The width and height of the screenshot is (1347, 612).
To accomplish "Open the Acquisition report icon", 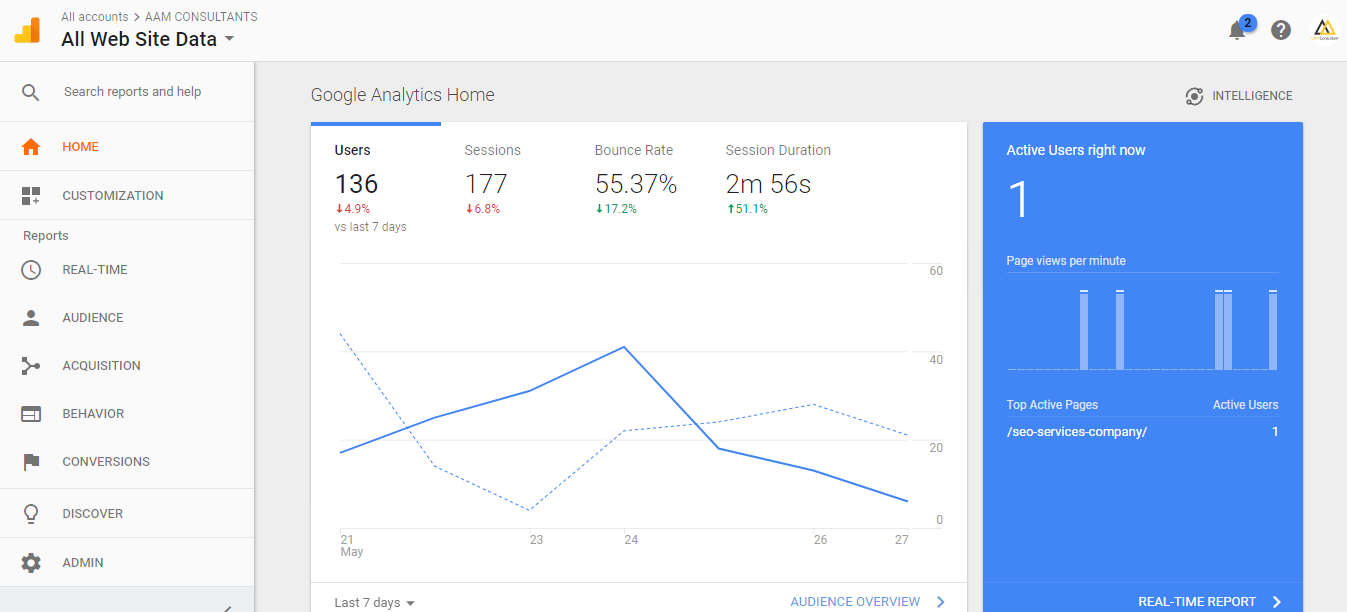I will (x=30, y=365).
